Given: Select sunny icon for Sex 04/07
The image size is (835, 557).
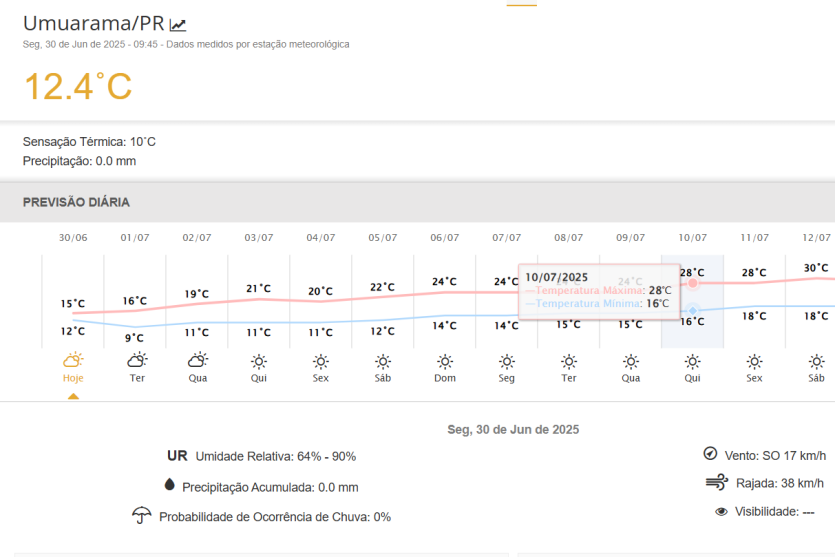Looking at the screenshot, I should (321, 361).
